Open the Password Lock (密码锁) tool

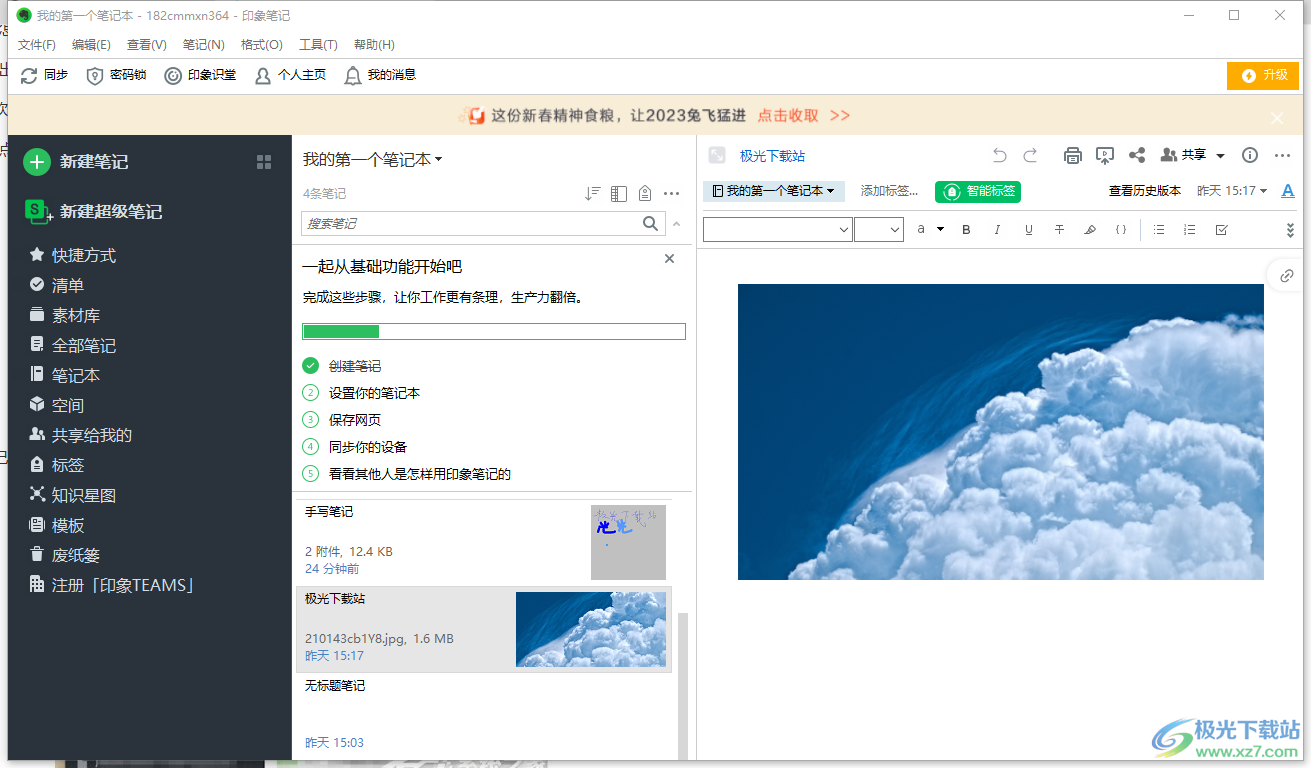tap(117, 75)
